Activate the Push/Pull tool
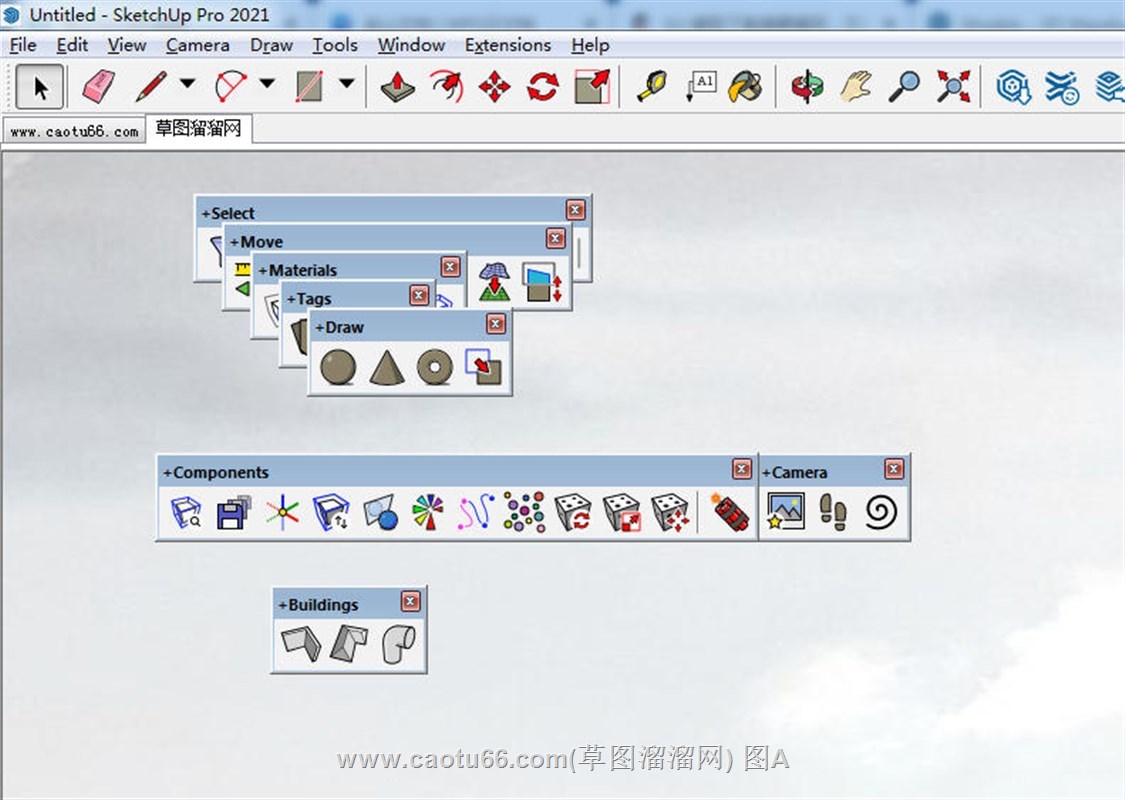 [397, 87]
